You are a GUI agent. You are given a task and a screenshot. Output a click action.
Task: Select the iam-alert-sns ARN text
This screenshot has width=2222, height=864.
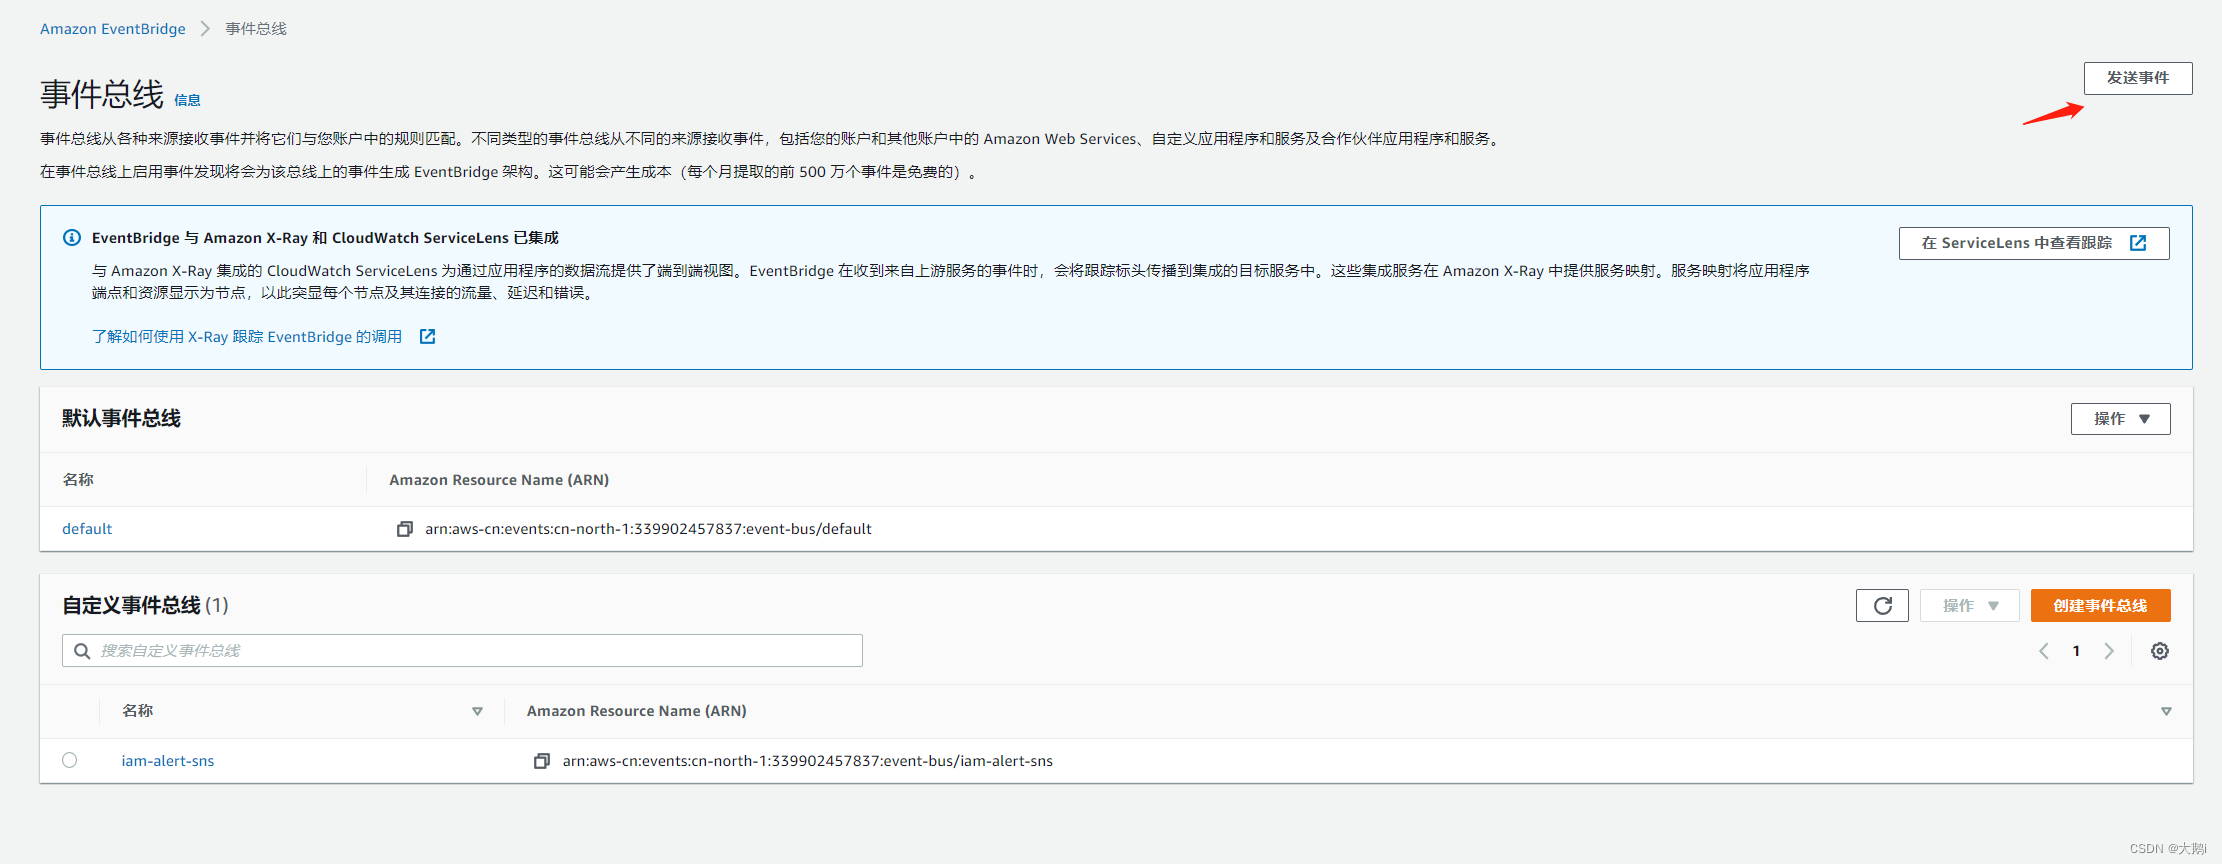[x=807, y=761]
